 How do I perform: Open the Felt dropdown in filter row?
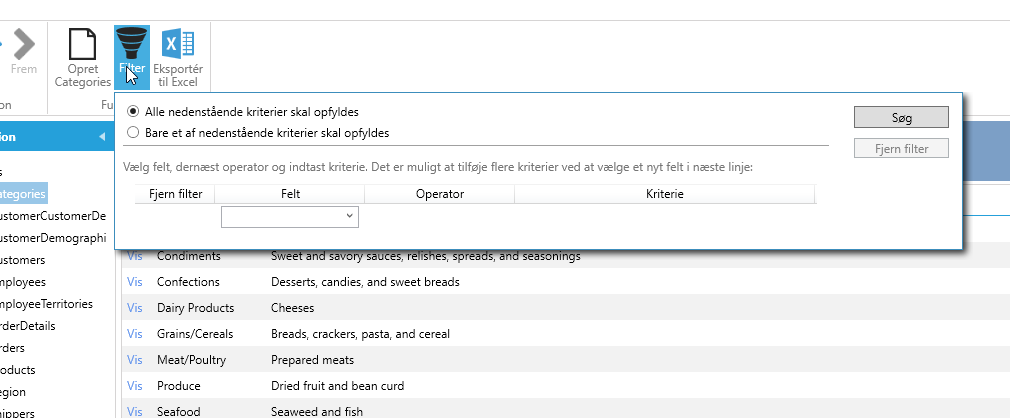(289, 216)
